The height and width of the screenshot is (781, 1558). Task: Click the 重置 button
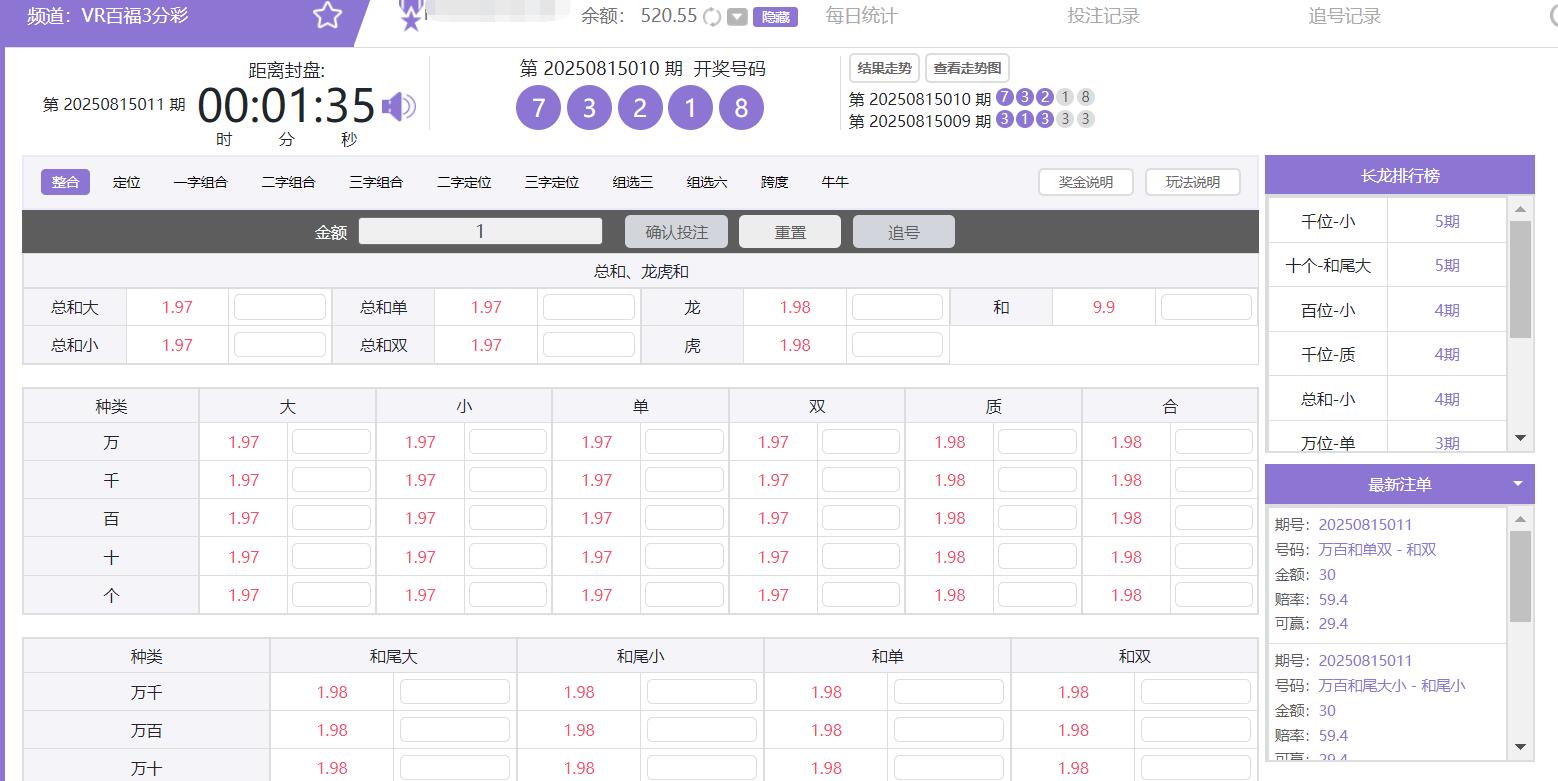coord(790,232)
